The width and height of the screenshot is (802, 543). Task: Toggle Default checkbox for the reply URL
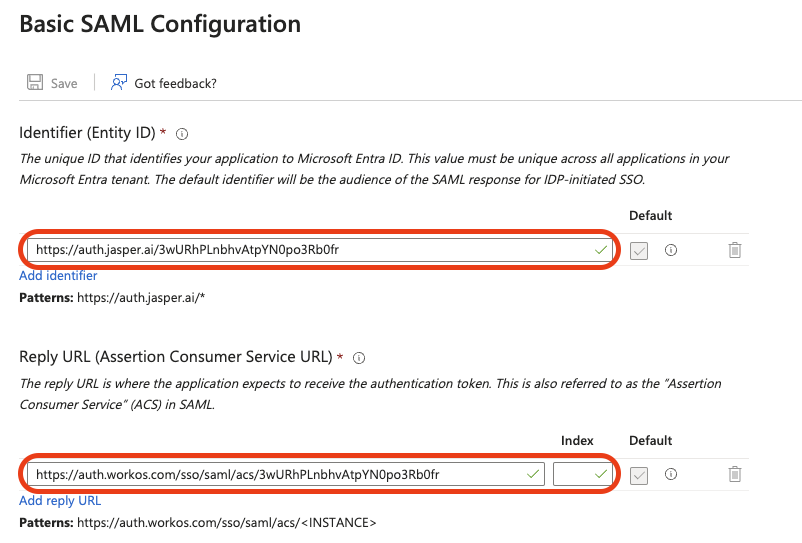pyautogui.click(x=640, y=474)
